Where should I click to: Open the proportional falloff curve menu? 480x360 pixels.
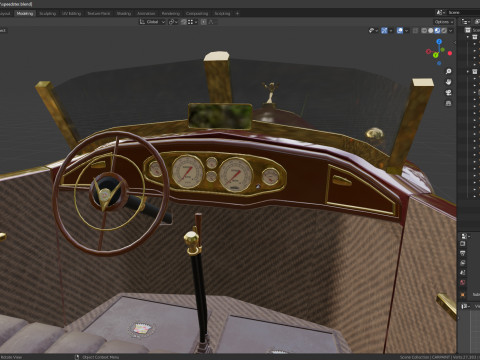click(x=211, y=22)
